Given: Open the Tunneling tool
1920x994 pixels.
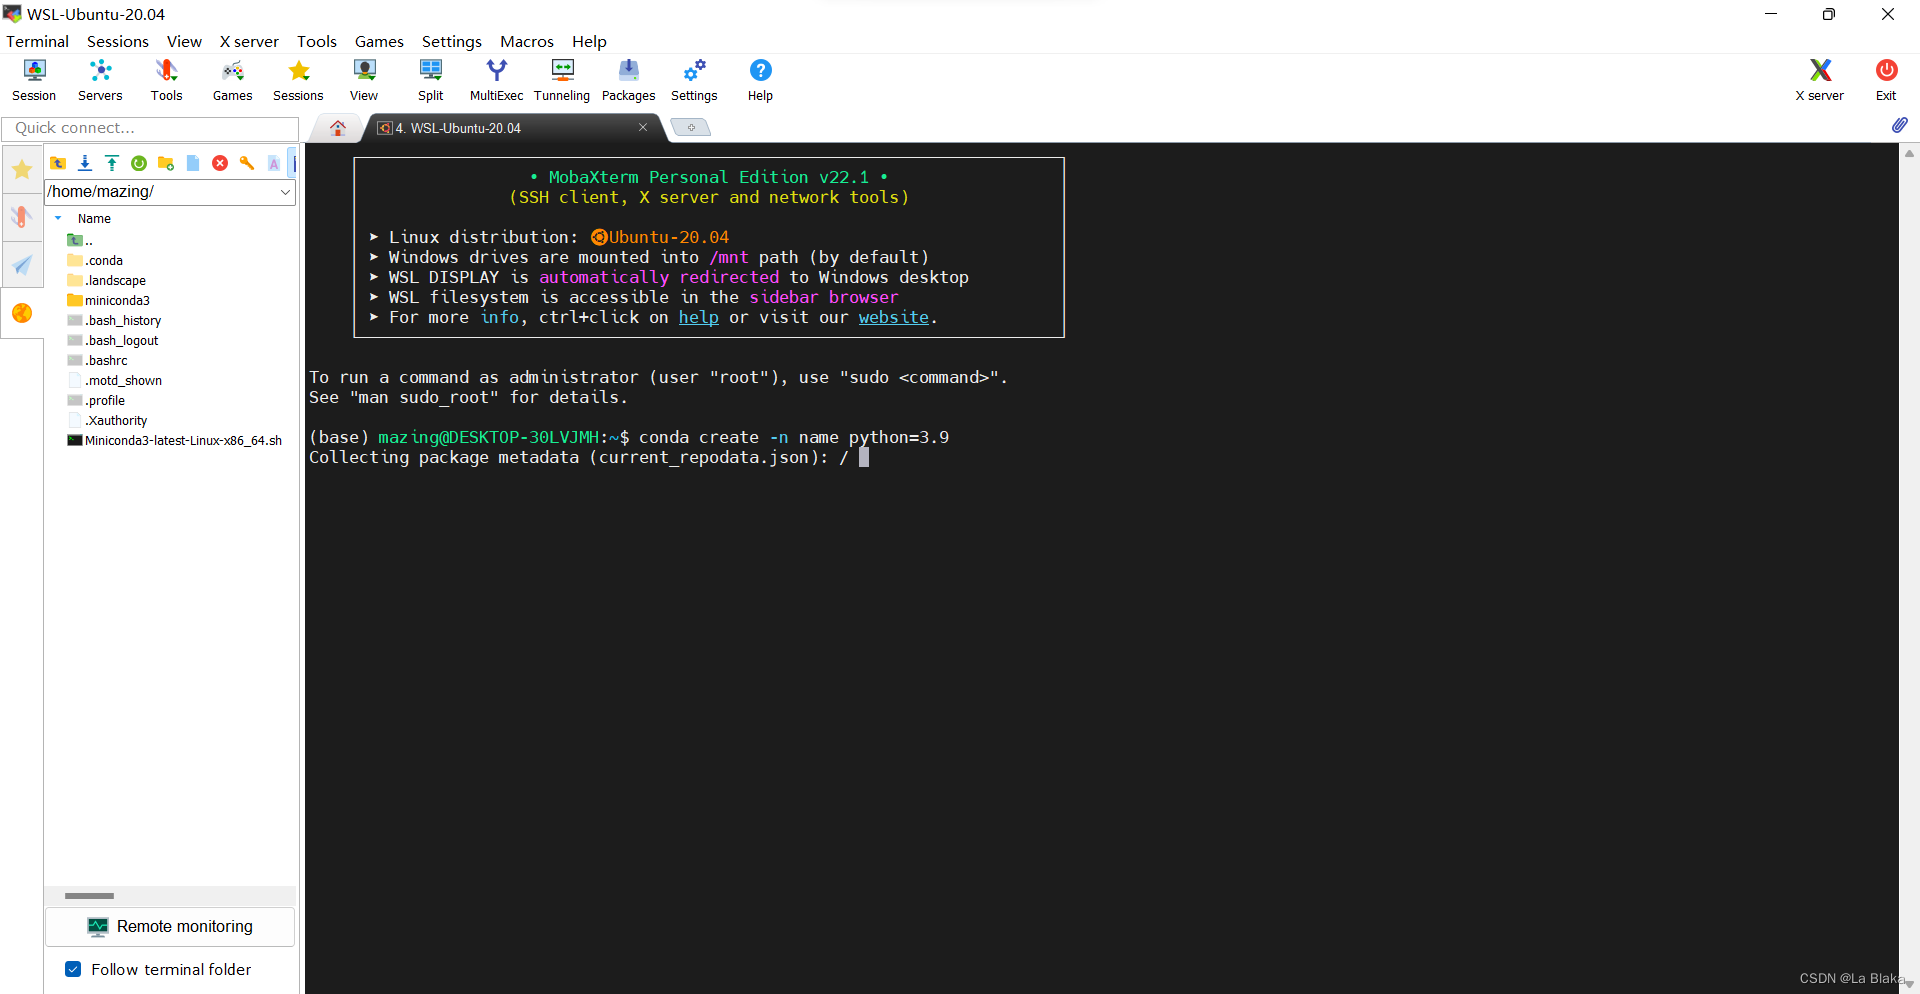Looking at the screenshot, I should (x=561, y=80).
